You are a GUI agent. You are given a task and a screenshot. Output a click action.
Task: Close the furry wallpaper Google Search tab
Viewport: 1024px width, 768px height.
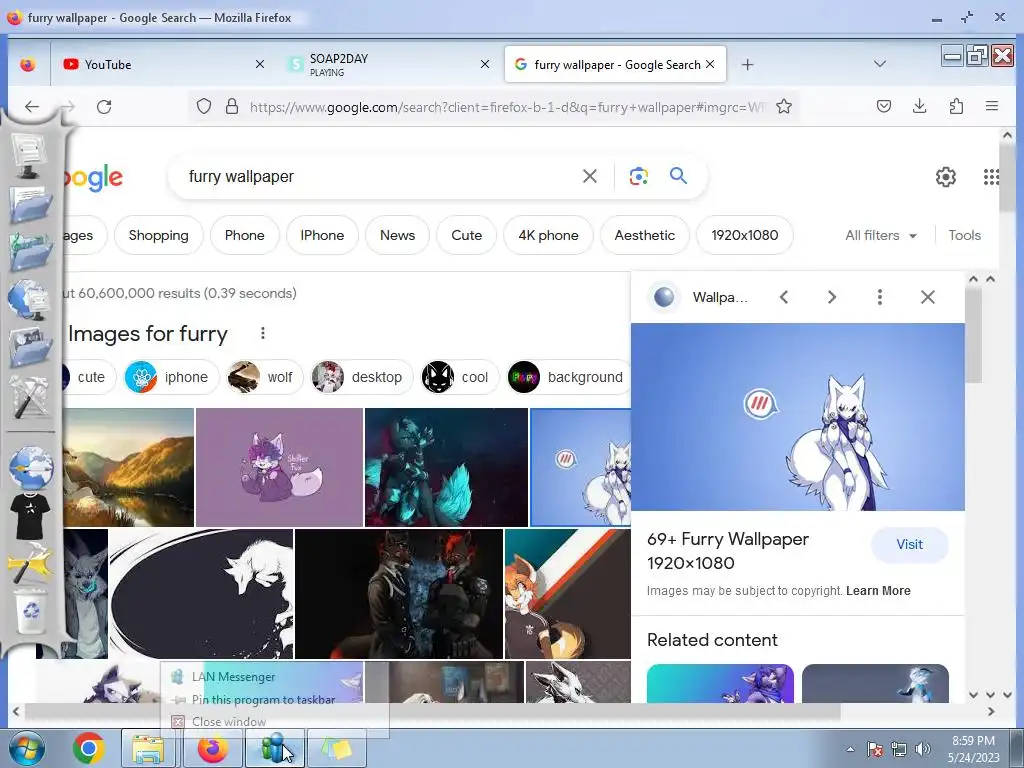pyautogui.click(x=711, y=64)
